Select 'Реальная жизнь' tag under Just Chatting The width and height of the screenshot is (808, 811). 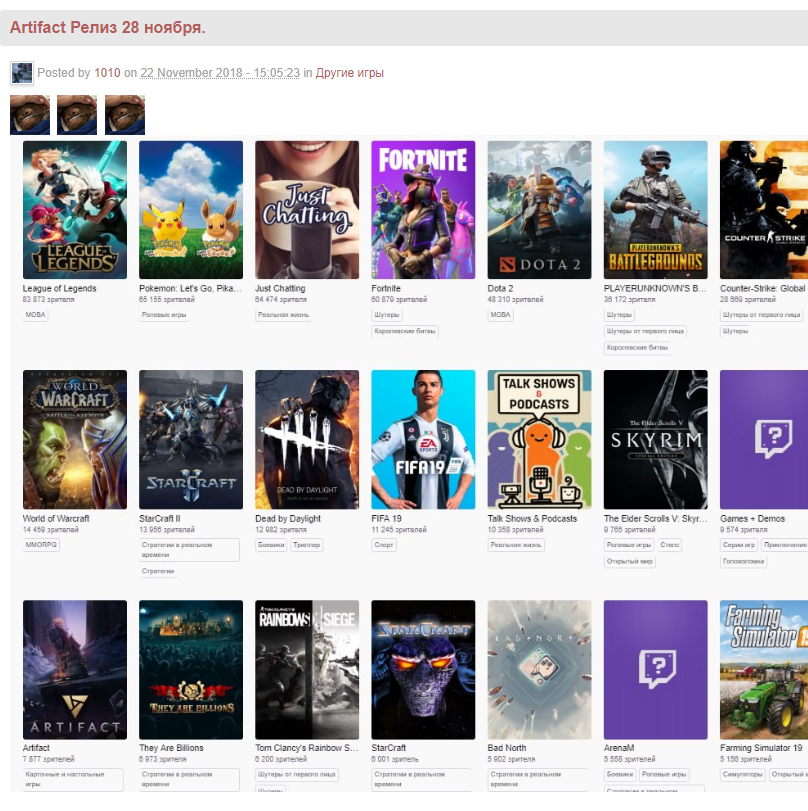pyautogui.click(x=283, y=314)
